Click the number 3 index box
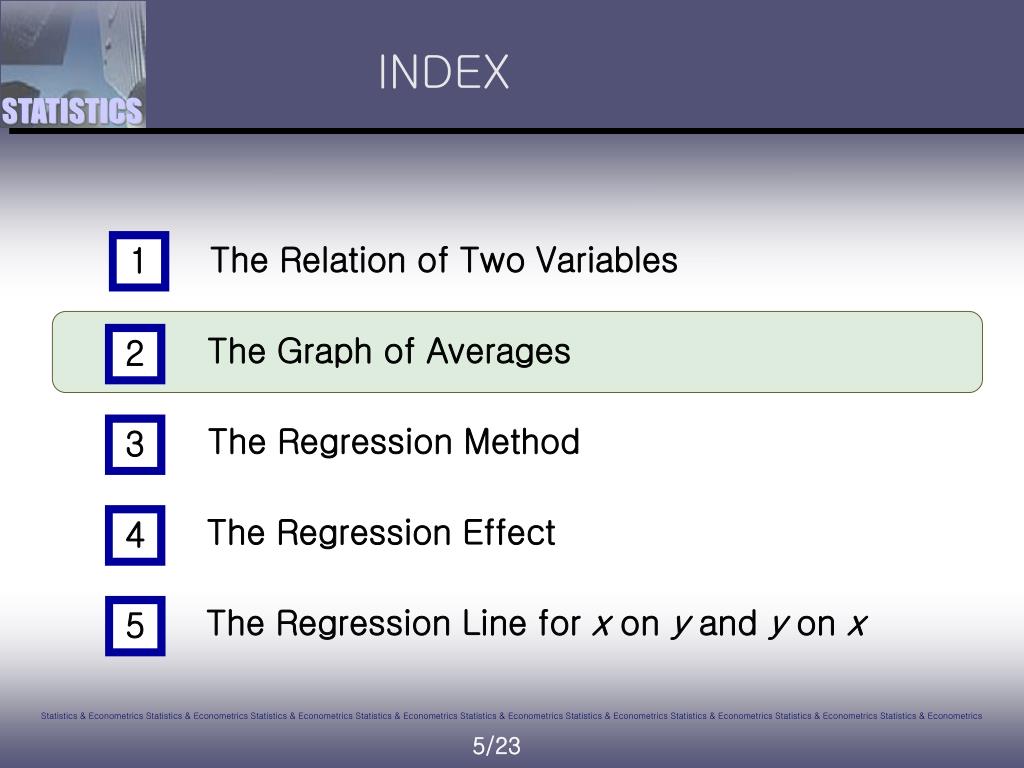Image resolution: width=1024 pixels, height=768 pixels. (x=135, y=444)
